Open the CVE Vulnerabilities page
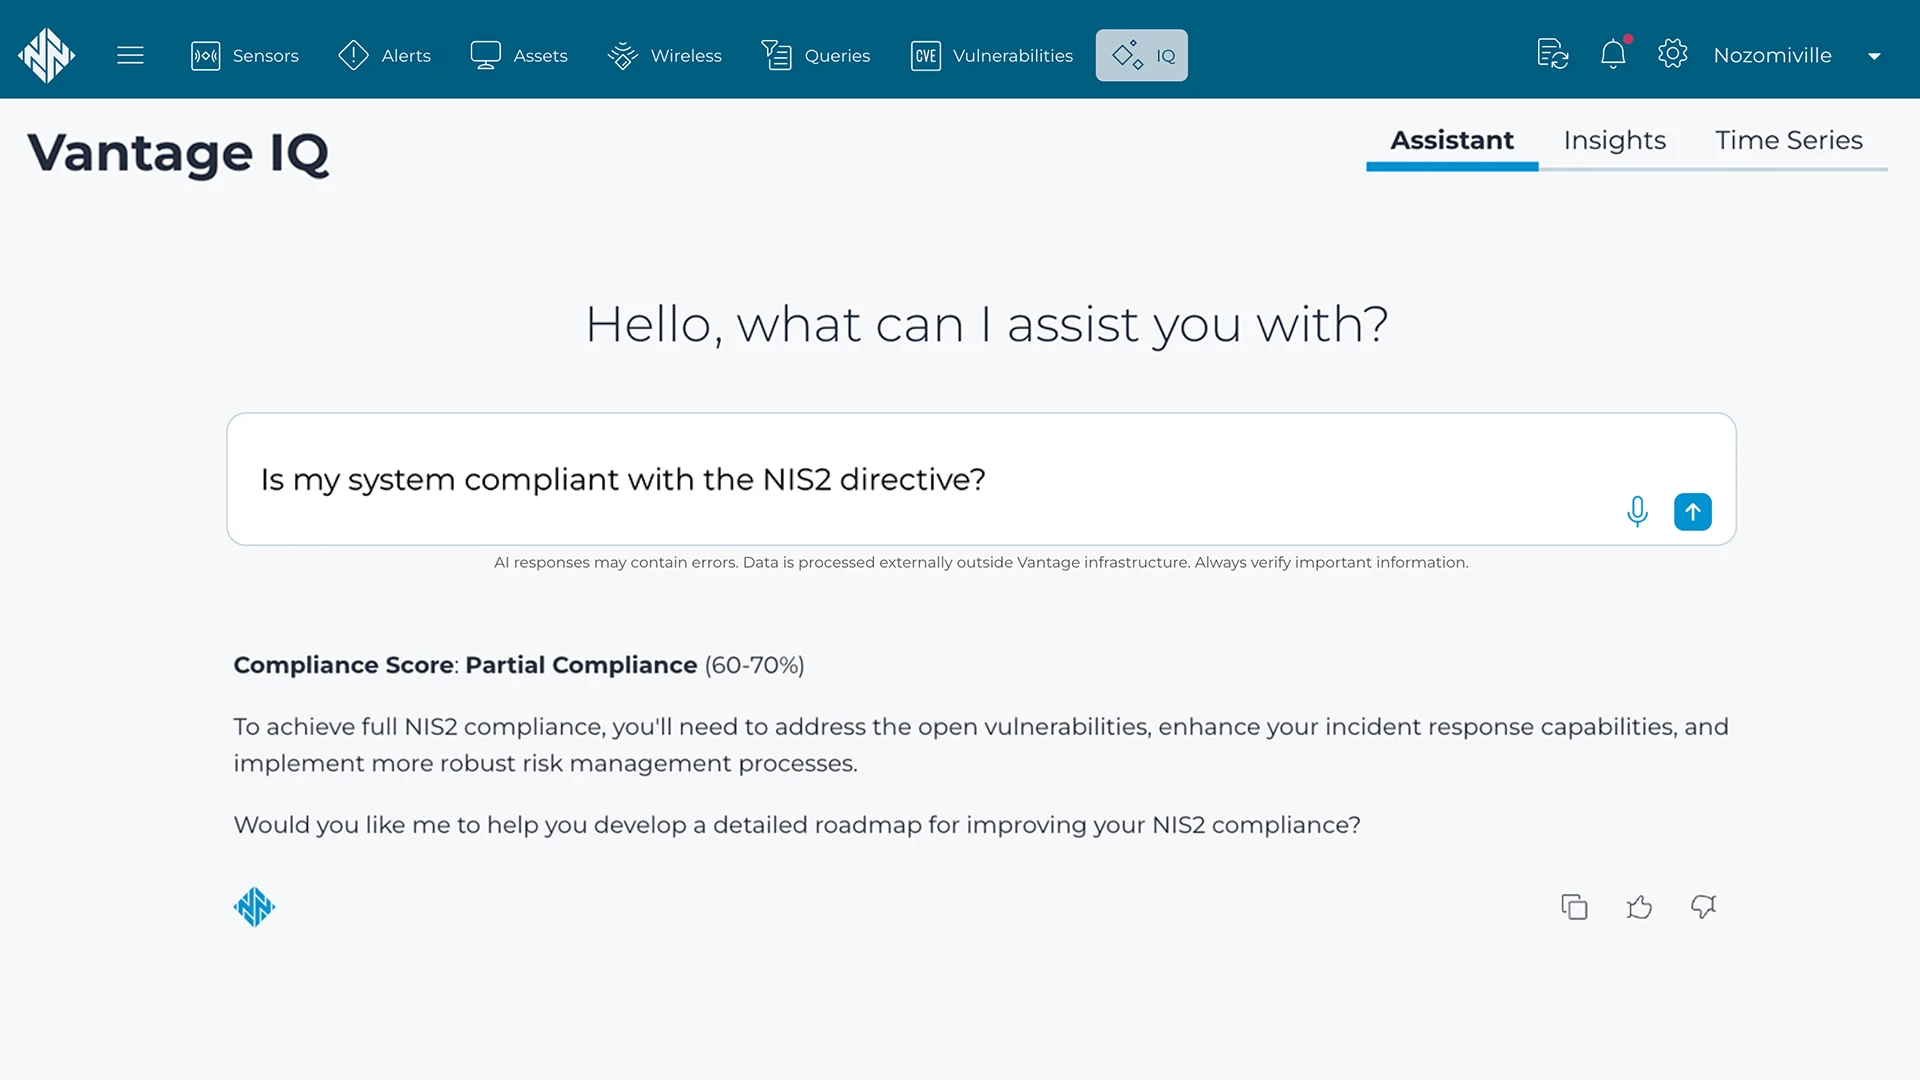 coord(992,55)
